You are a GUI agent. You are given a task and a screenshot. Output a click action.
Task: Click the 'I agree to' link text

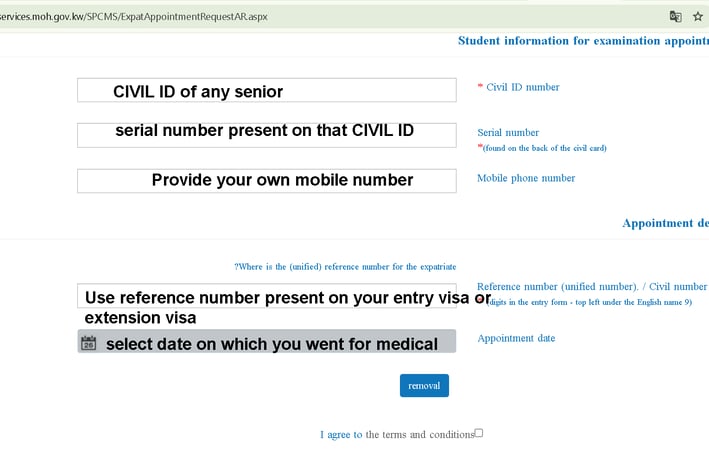click(341, 435)
